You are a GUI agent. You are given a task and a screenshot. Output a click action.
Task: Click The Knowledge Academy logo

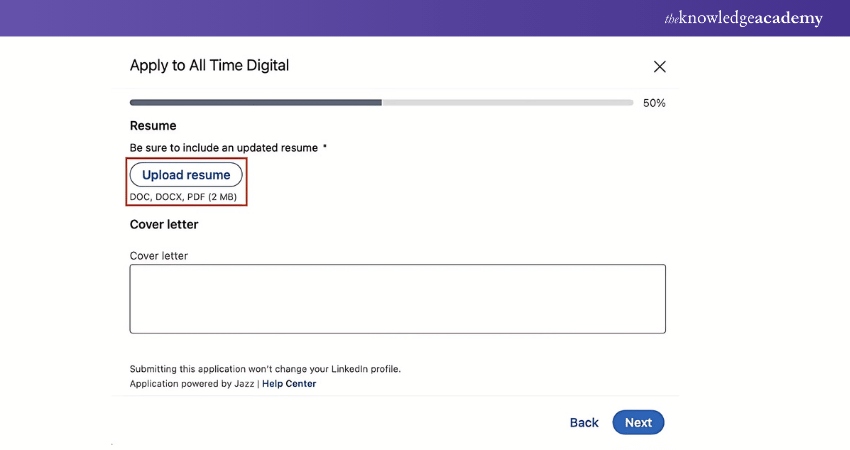point(744,19)
